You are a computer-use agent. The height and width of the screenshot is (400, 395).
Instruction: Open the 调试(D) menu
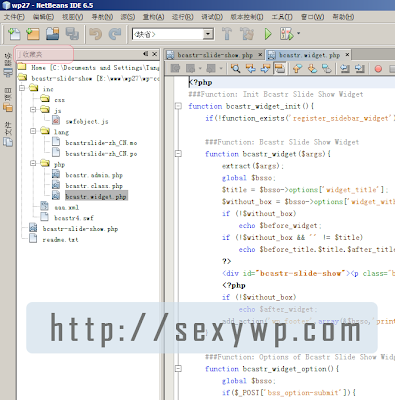212,17
